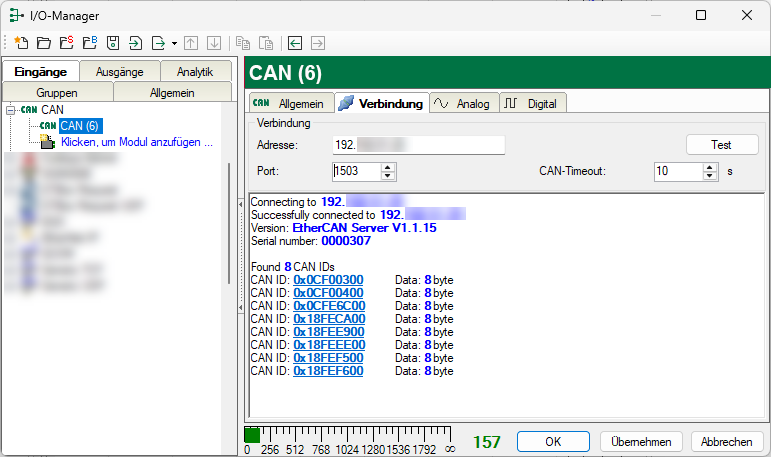Collapse the CAN tree node
Image resolution: width=771 pixels, height=457 pixels.
(10, 110)
